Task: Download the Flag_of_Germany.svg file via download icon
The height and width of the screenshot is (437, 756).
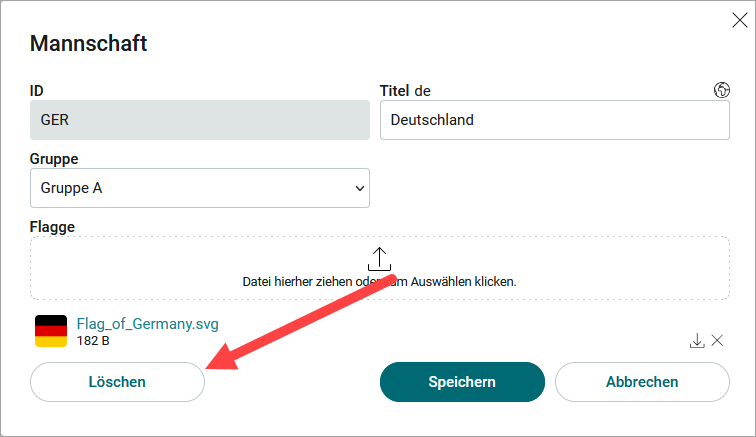Action: pyautogui.click(x=697, y=341)
